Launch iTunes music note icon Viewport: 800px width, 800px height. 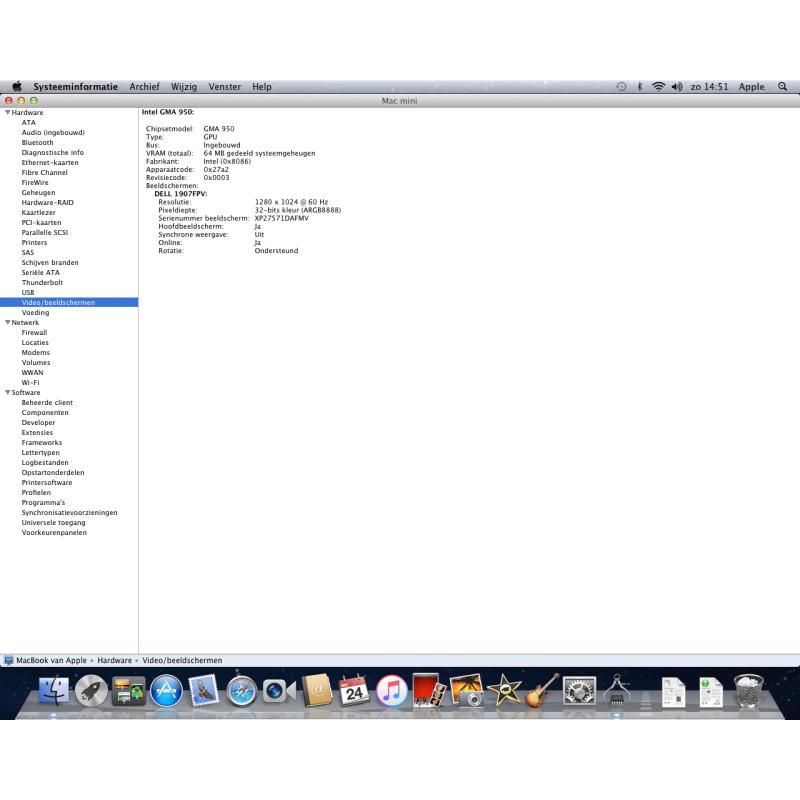pos(391,691)
